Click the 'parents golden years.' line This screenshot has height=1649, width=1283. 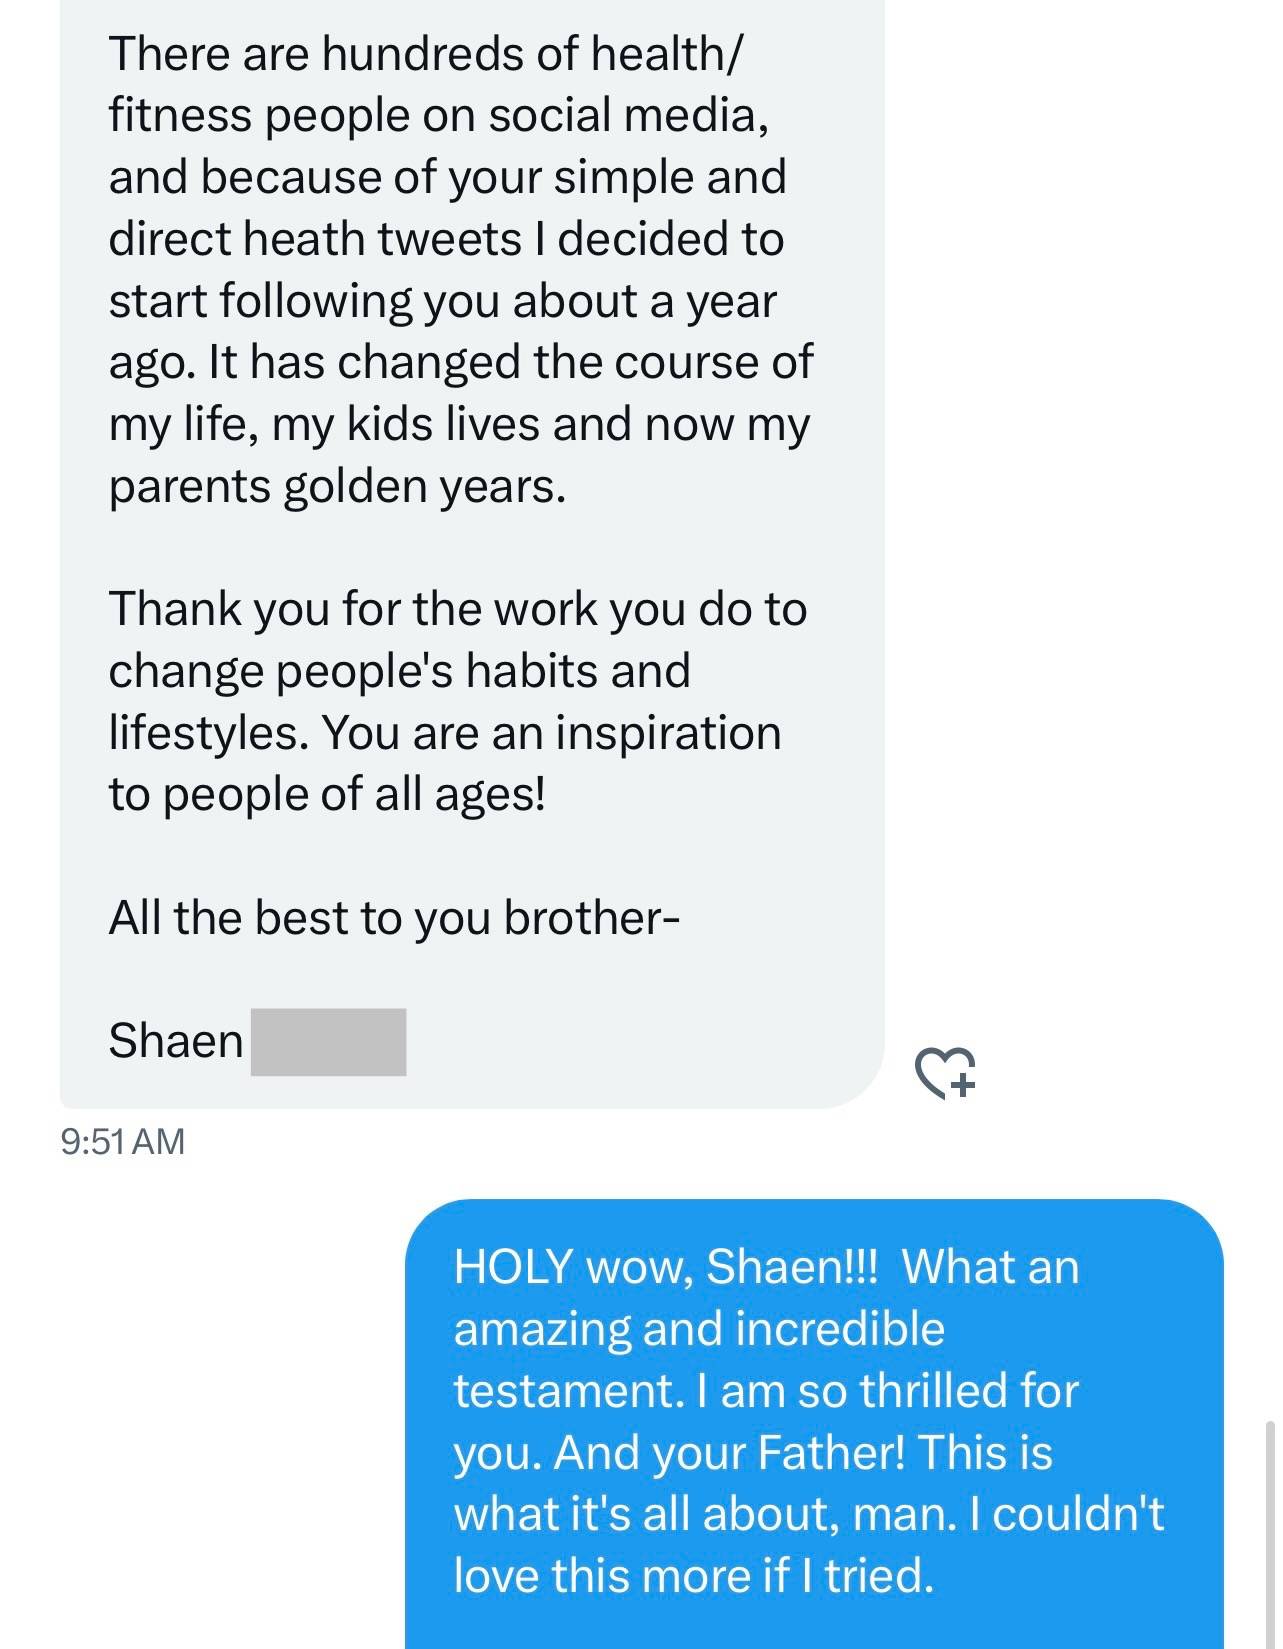pos(337,486)
